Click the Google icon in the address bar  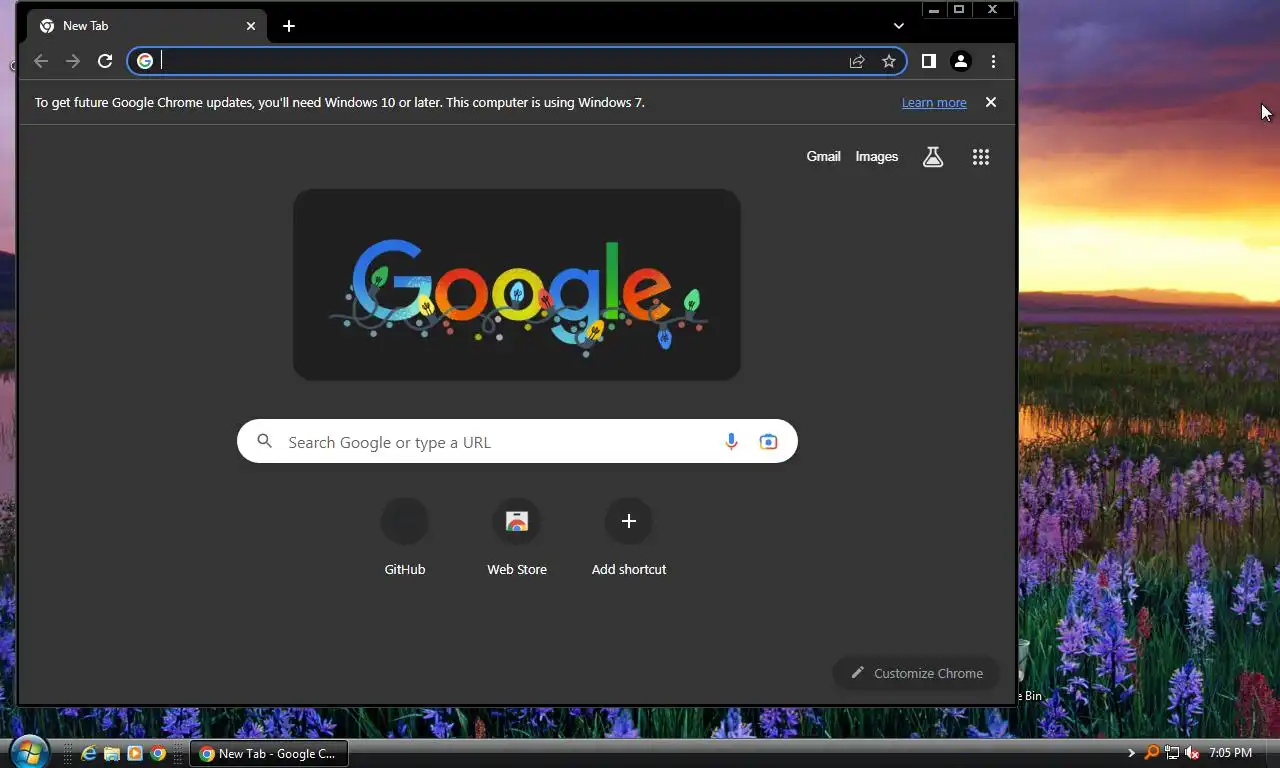[x=145, y=61]
